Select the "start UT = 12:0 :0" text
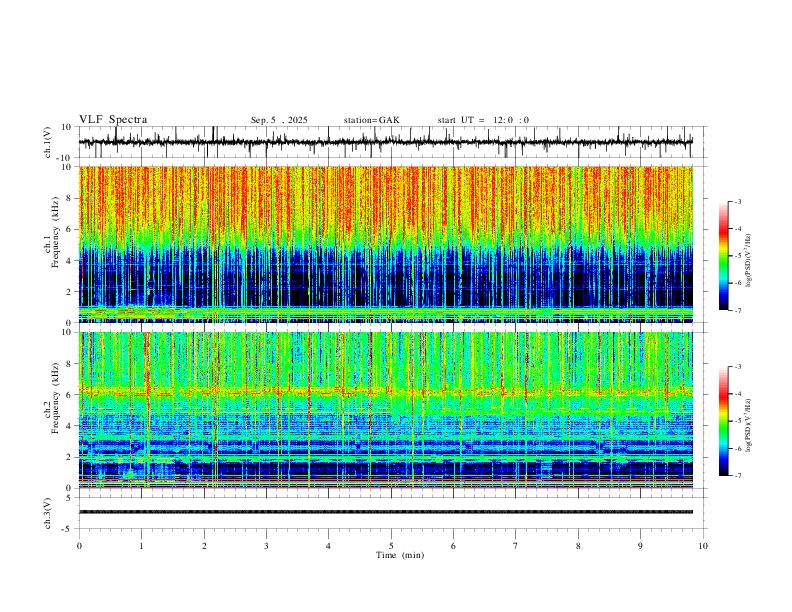The height and width of the screenshot is (612, 792). click(483, 120)
